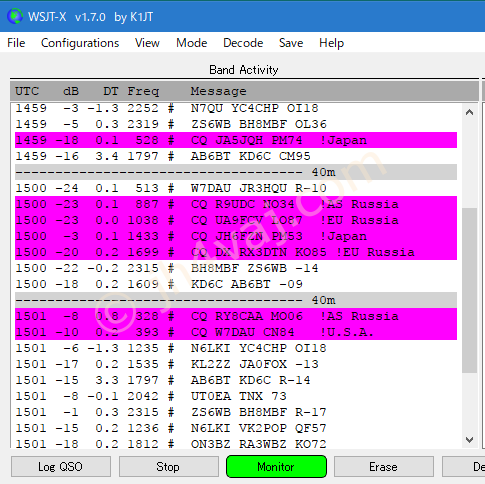Select the ZS6WB BH8MBF R-17 row

tap(236, 412)
